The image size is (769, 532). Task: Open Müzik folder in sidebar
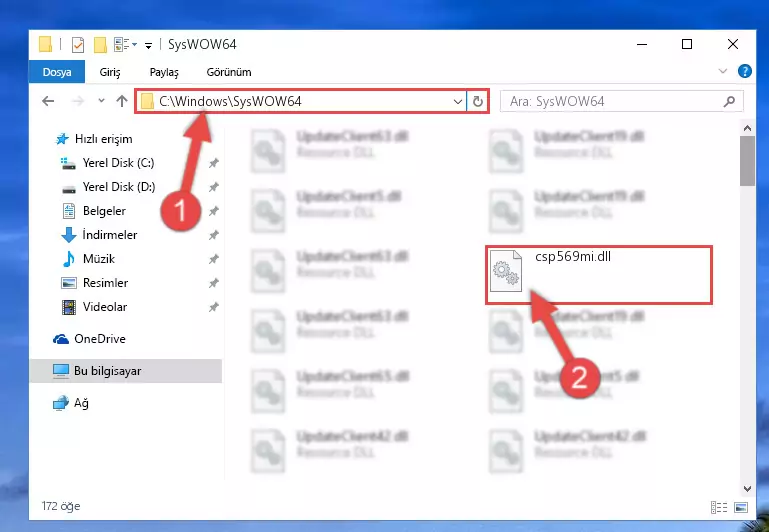[x=99, y=259]
